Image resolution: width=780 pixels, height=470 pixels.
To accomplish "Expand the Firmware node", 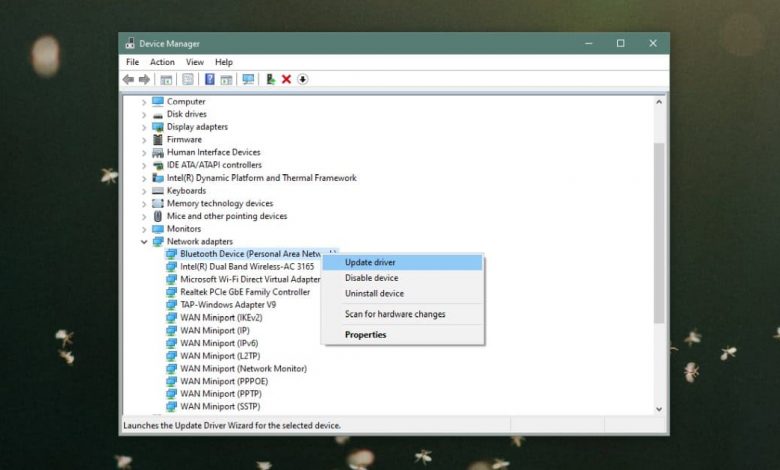I will (144, 140).
